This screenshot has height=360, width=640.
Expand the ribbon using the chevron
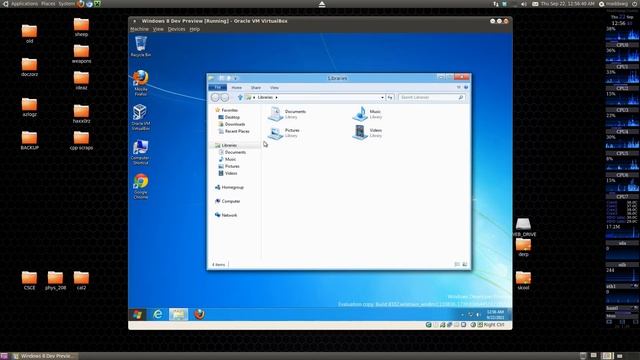[458, 87]
